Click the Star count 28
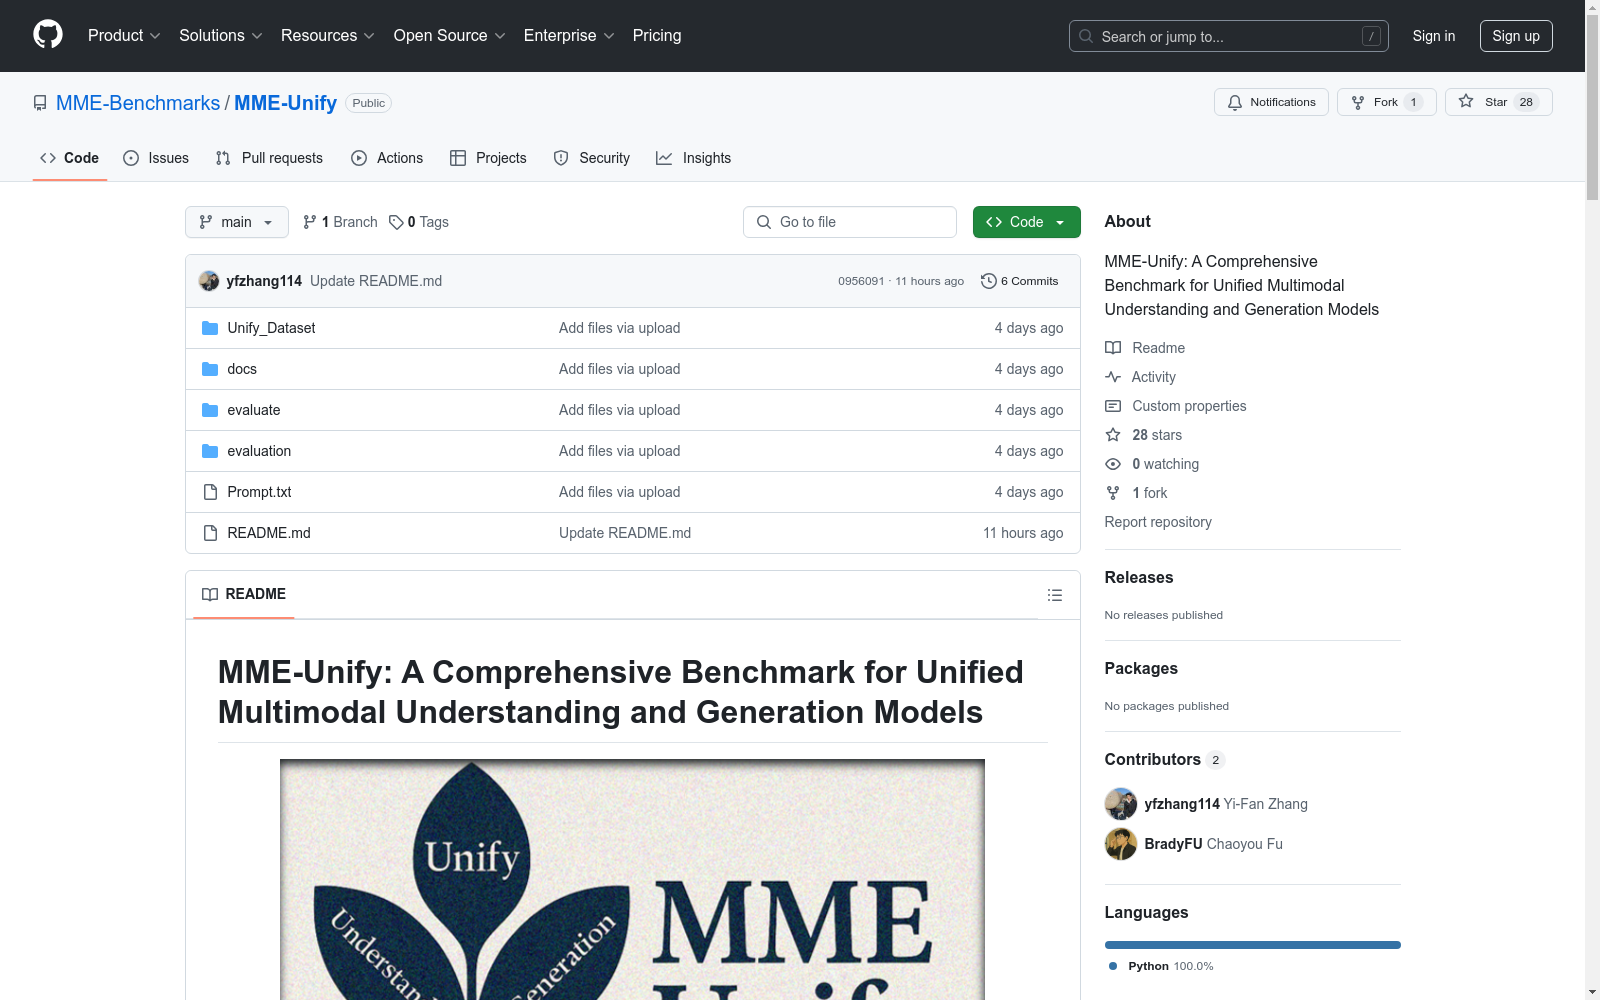The image size is (1600, 1000). [1526, 102]
